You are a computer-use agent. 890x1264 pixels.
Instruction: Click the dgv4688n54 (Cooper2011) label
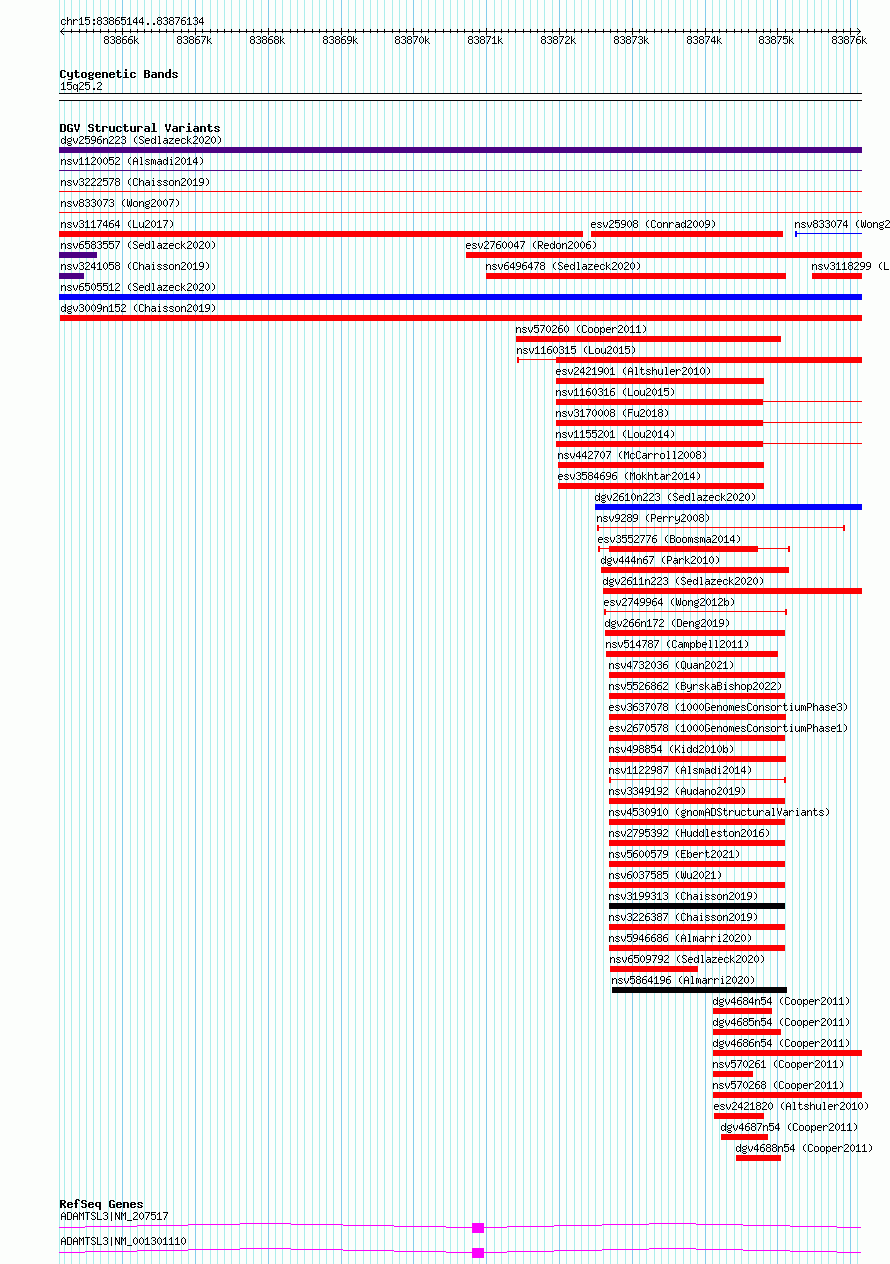[x=804, y=1149]
